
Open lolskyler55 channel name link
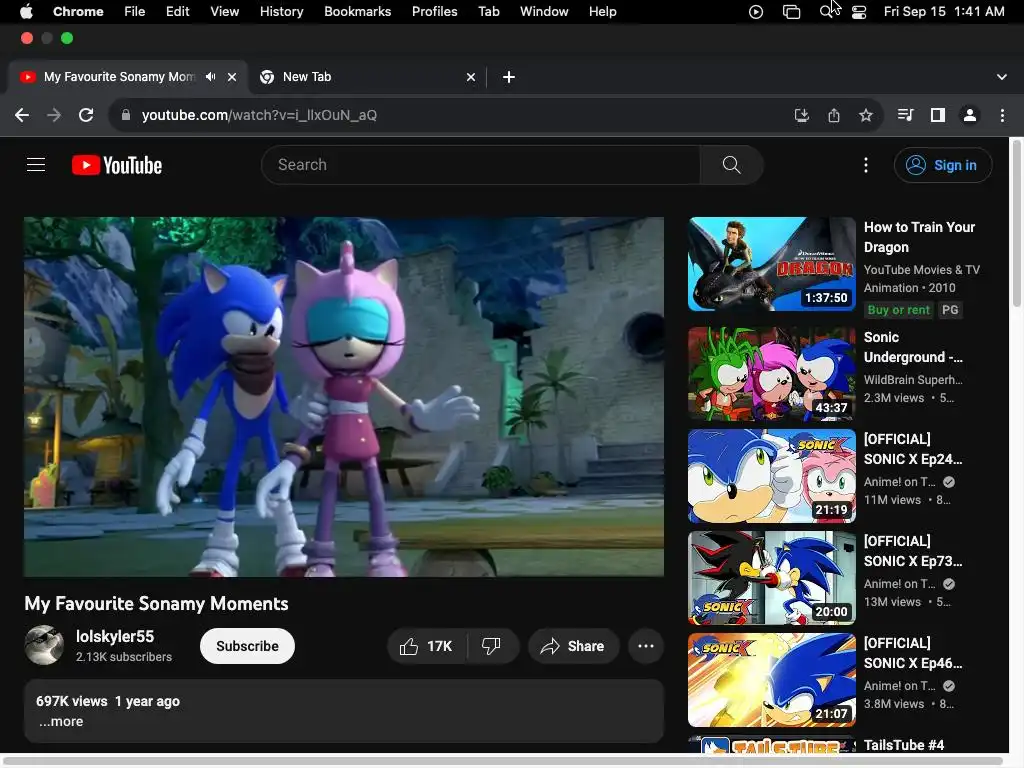coord(115,636)
